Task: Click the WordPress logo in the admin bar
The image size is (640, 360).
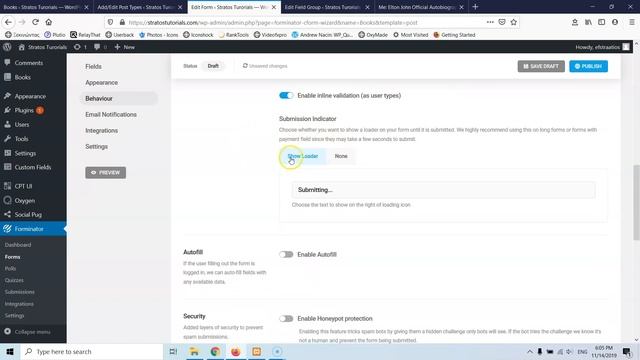Action: pyautogui.click(x=7, y=47)
